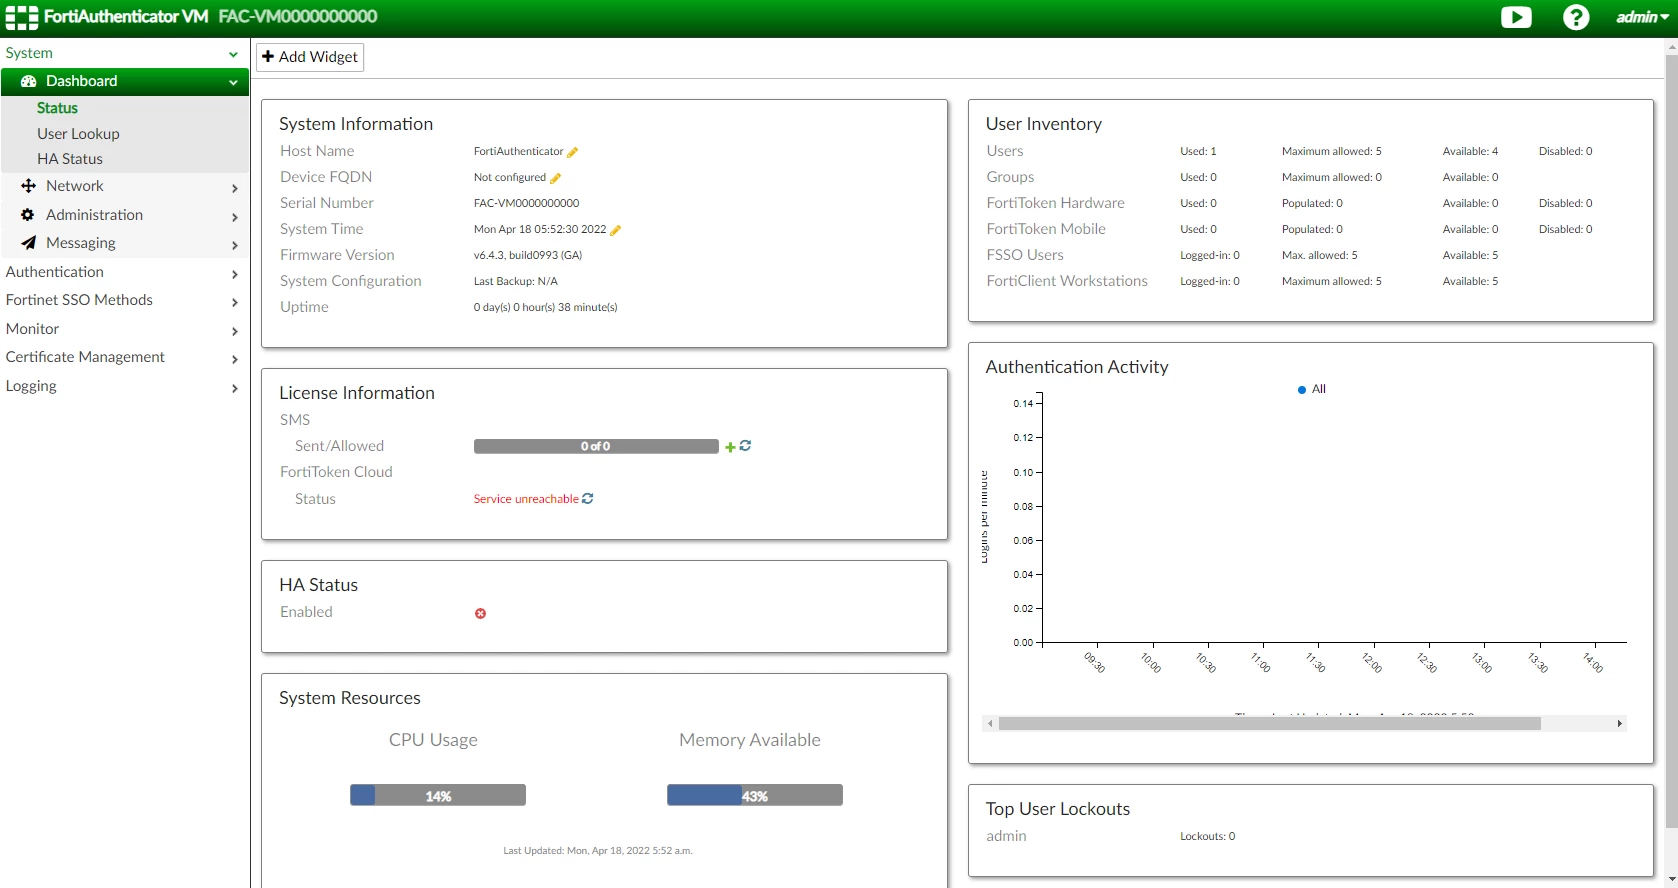The height and width of the screenshot is (888, 1678).
Task: Edit the System Time pencil icon
Action: point(616,230)
